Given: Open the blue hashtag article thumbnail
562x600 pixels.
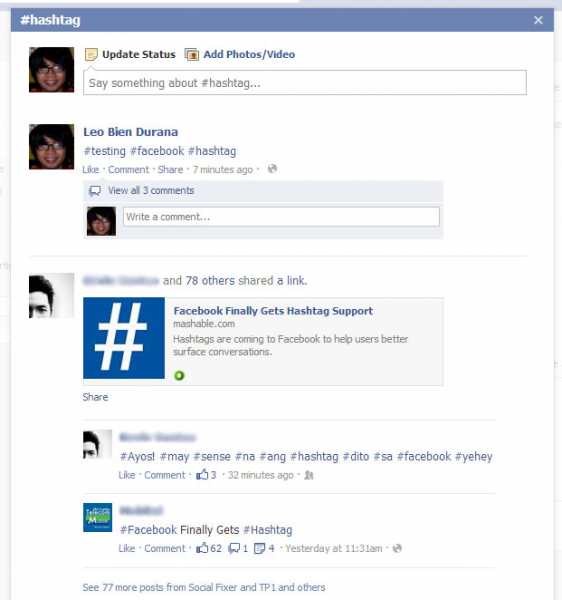Looking at the screenshot, I should click(x=124, y=338).
